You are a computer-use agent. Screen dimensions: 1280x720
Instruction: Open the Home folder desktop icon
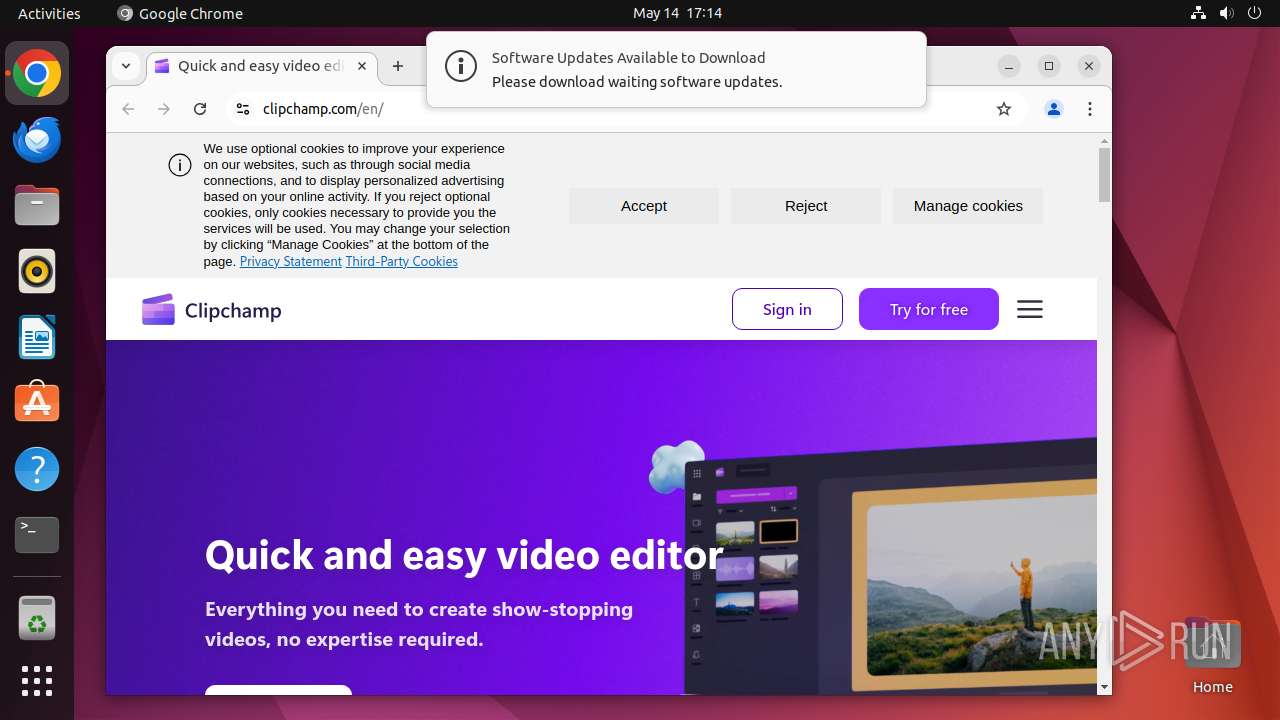[x=1212, y=656]
